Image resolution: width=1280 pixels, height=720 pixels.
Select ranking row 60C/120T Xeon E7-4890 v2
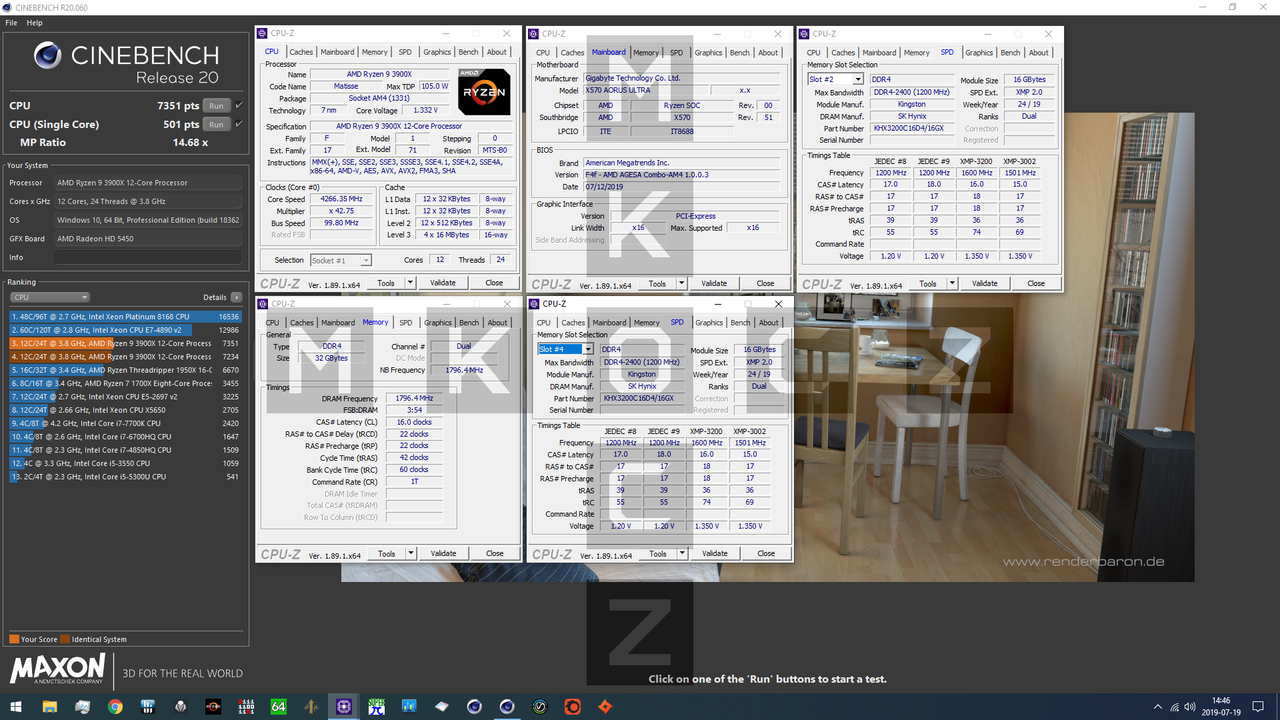(x=125, y=330)
